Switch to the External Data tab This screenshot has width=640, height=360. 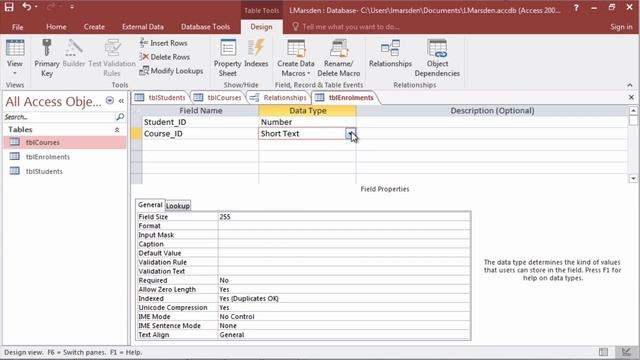142,27
